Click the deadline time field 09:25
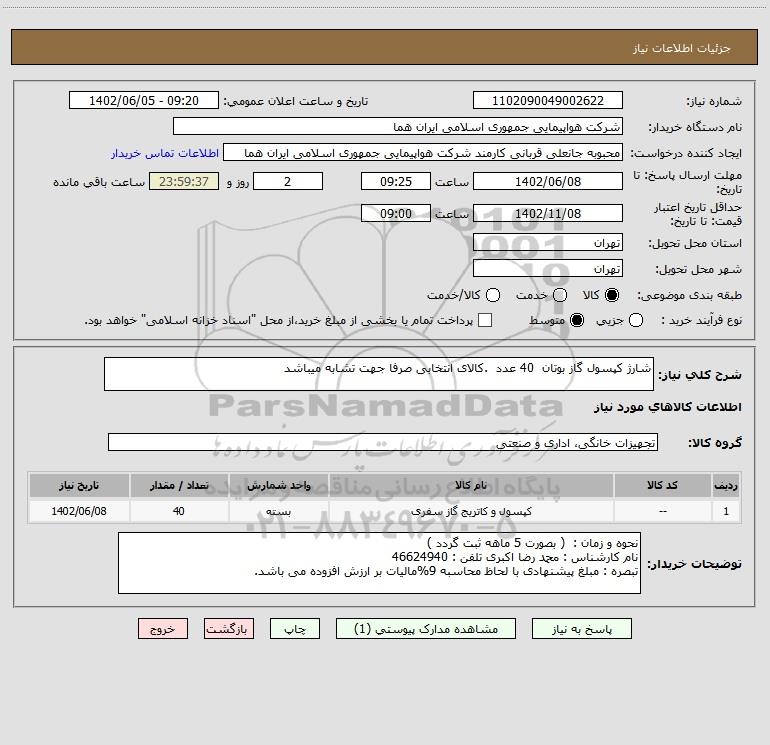The width and height of the screenshot is (770, 745). pyautogui.click(x=396, y=181)
